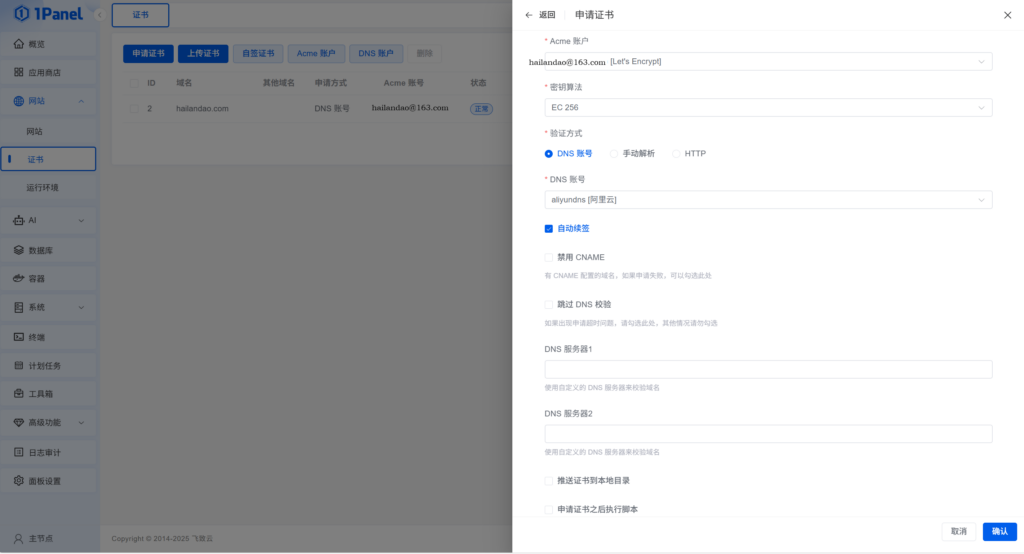Open the 数据库 sidebar item
This screenshot has width=1024, height=554.
(x=48, y=250)
